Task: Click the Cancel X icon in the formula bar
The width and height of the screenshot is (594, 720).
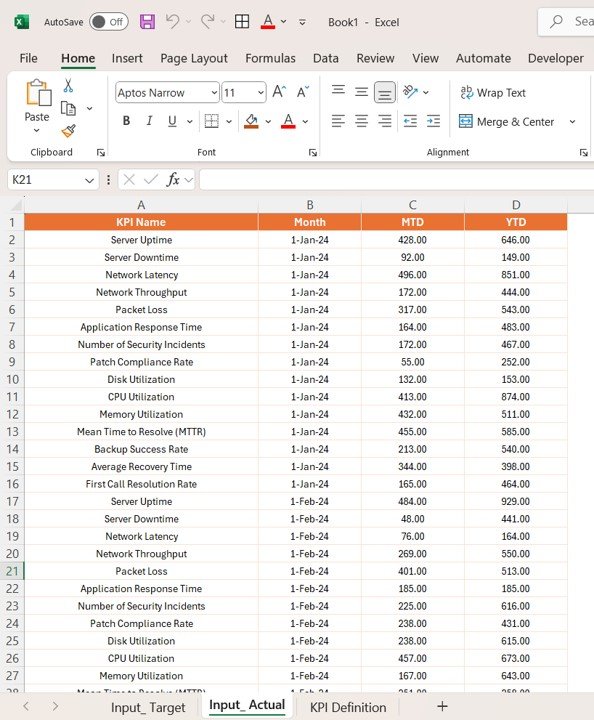Action: (129, 180)
